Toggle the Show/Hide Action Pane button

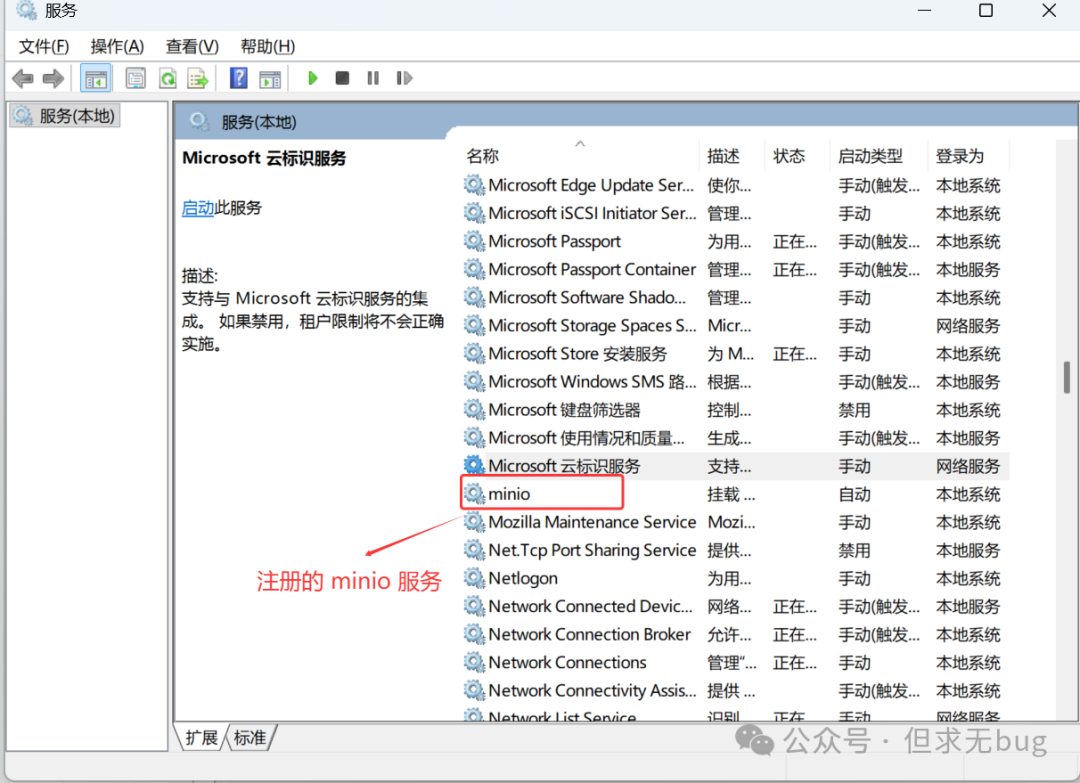270,78
